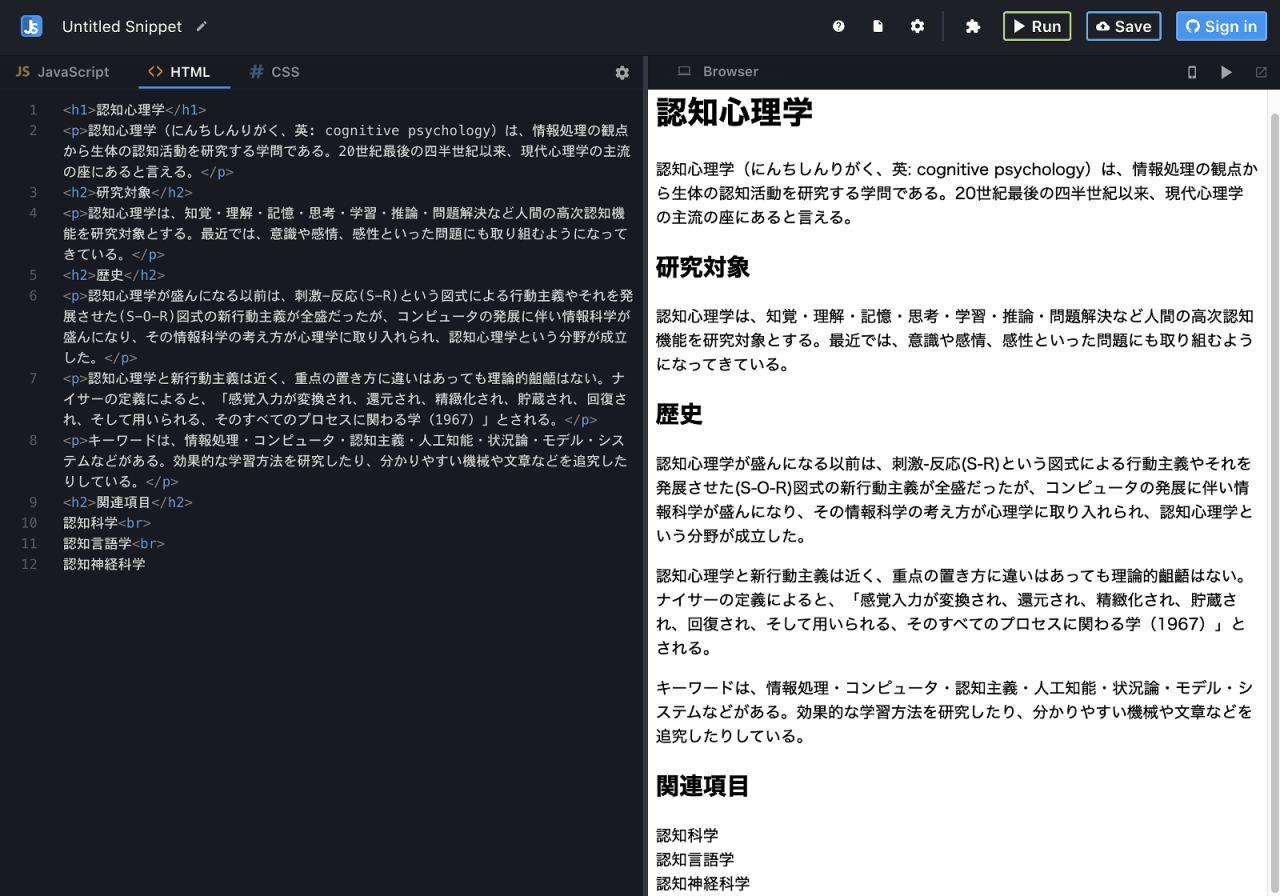This screenshot has height=896, width=1280.
Task: Switch to the JavaScript tab
Action: (63, 71)
